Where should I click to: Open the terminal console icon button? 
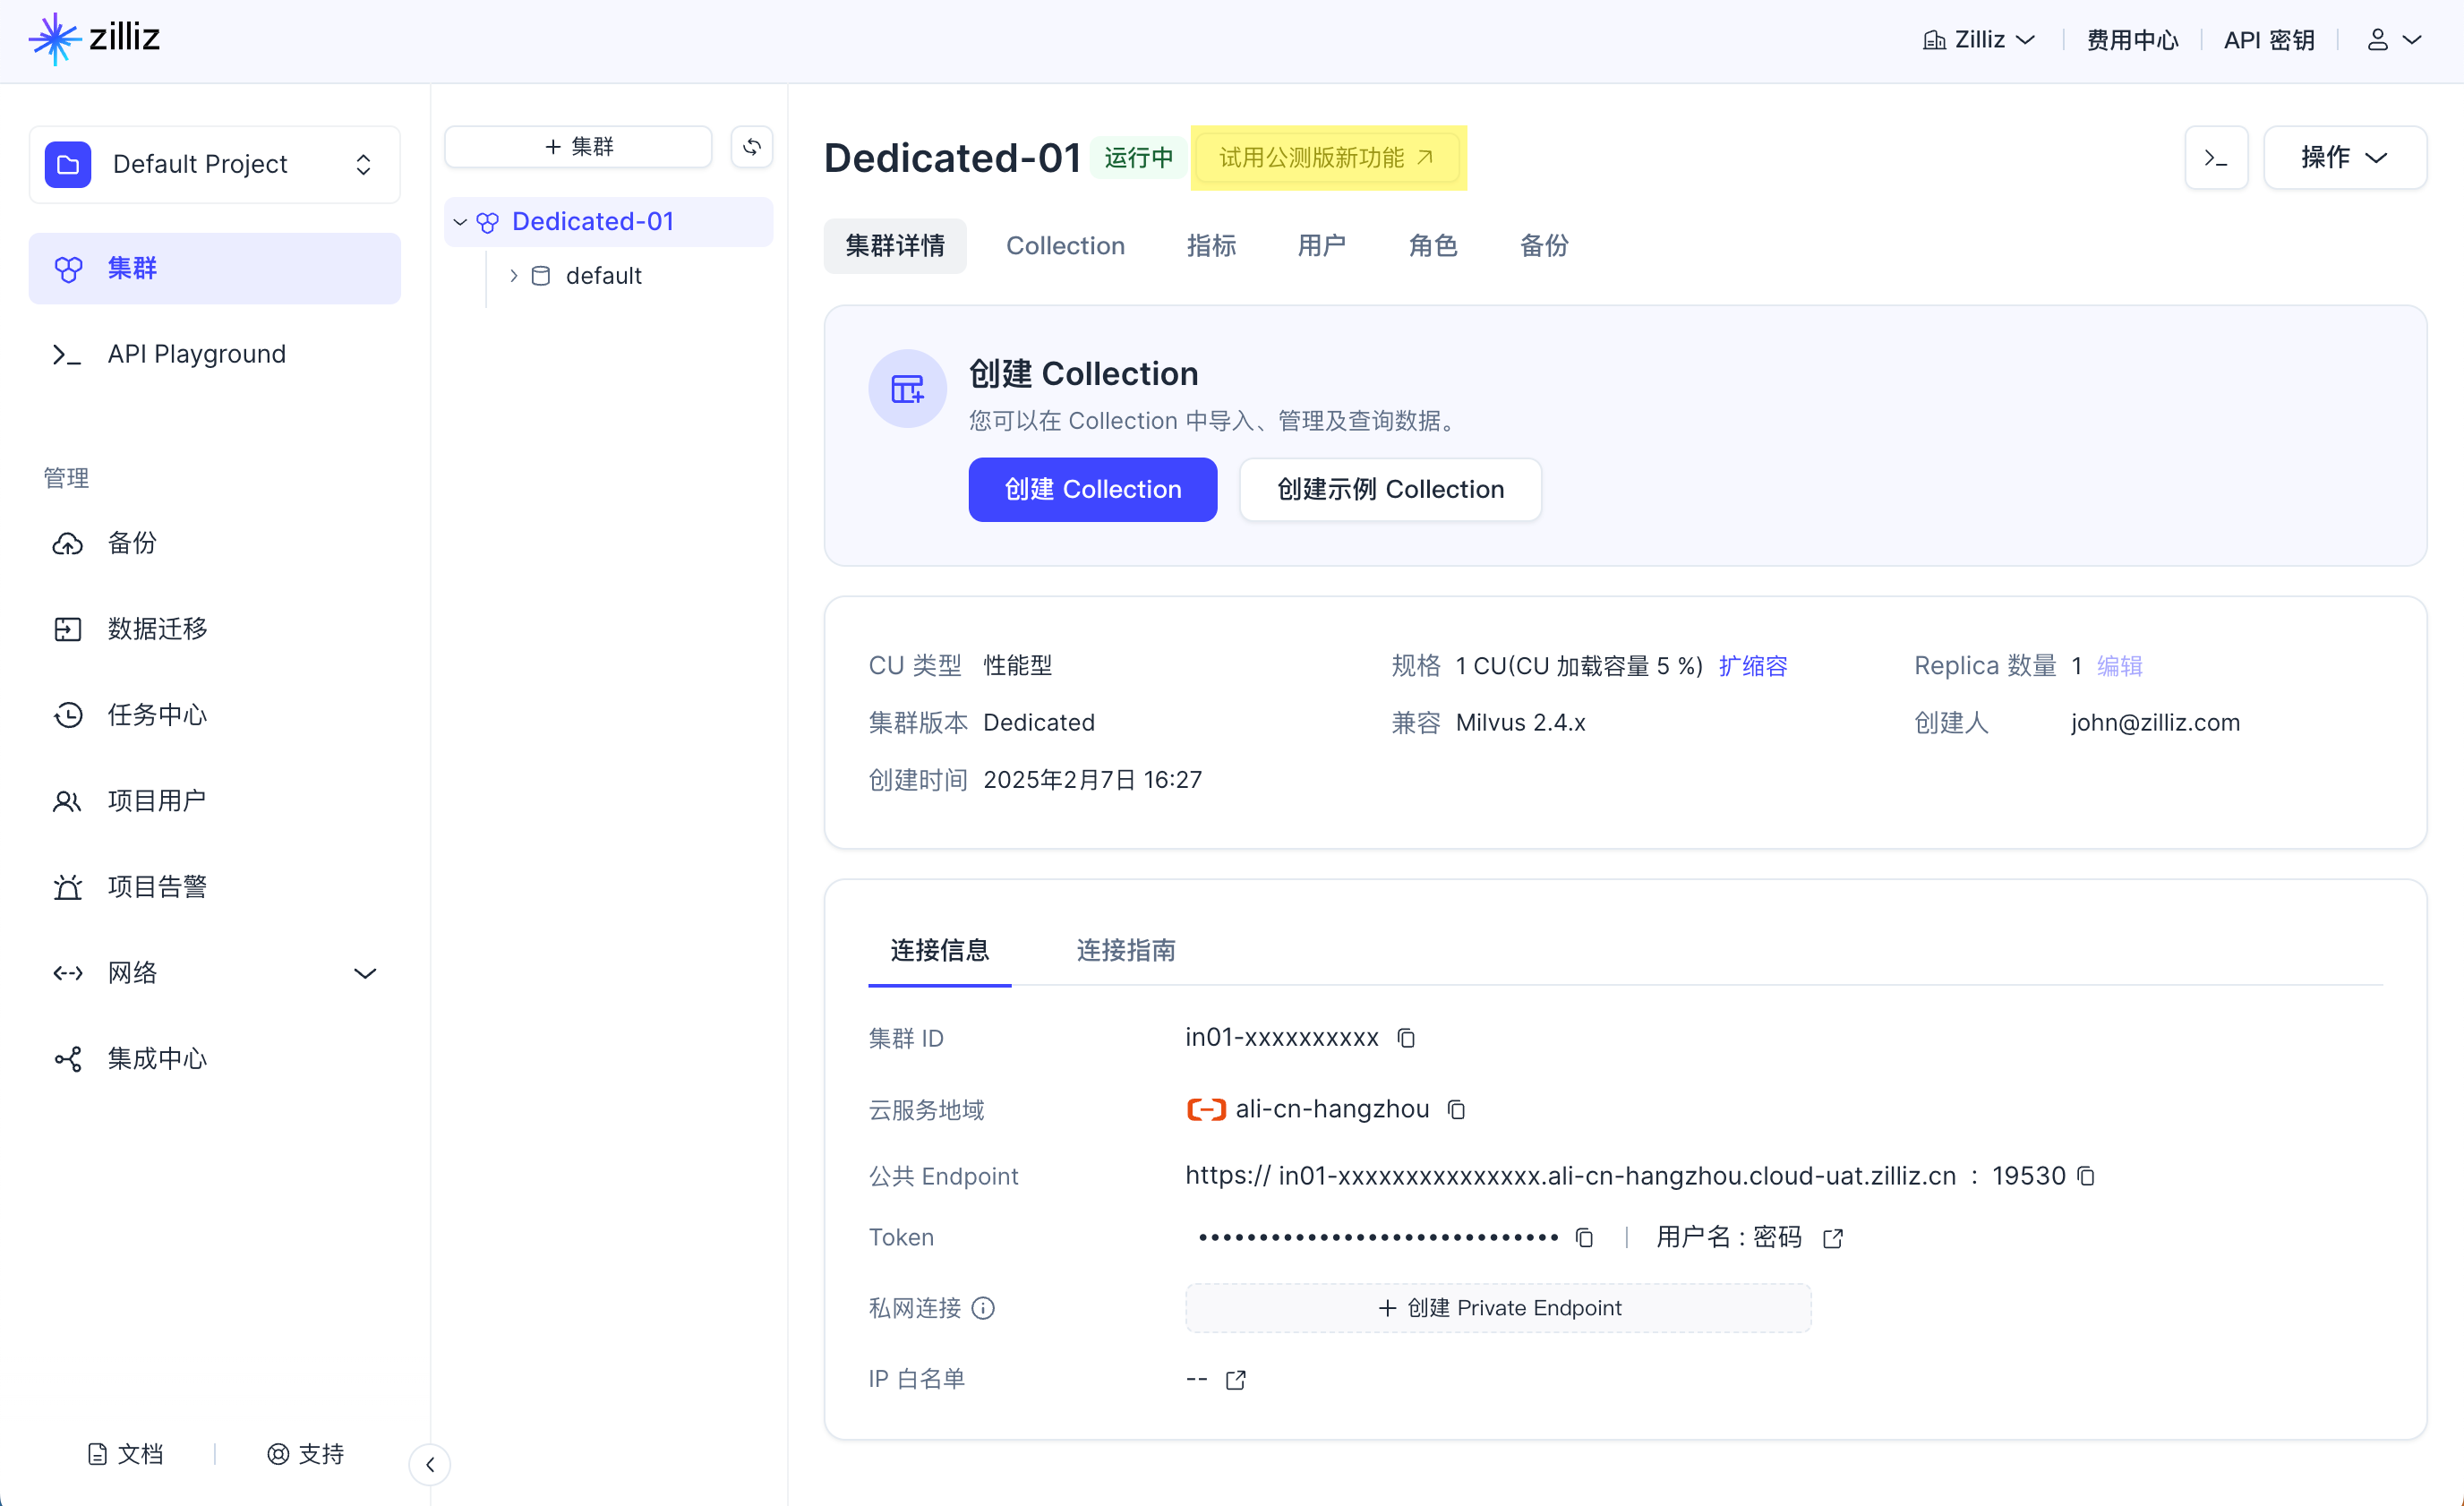[2216, 158]
